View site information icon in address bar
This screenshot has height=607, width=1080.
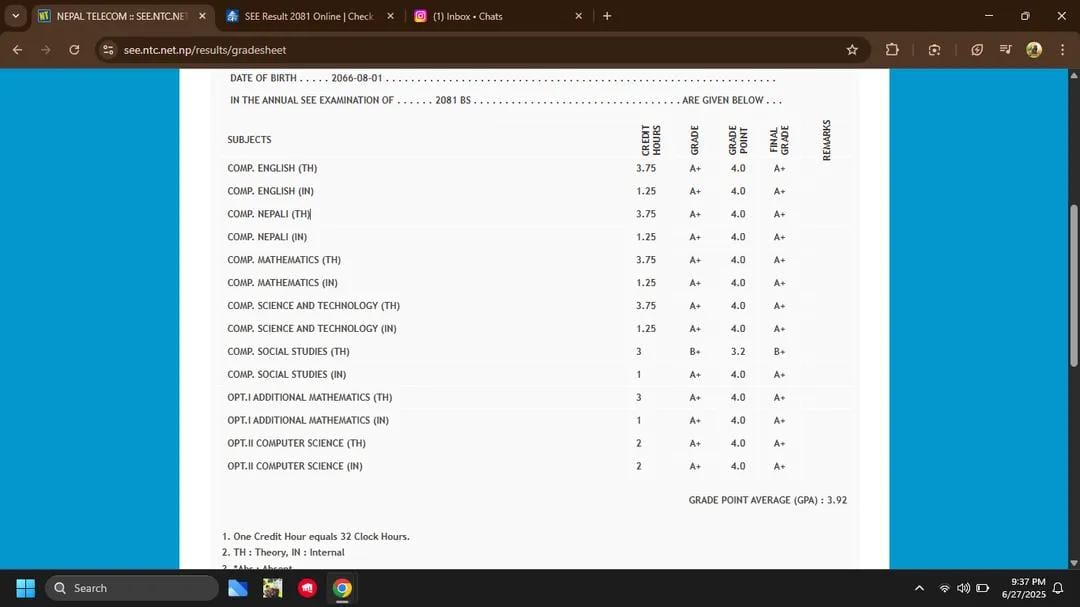109,49
